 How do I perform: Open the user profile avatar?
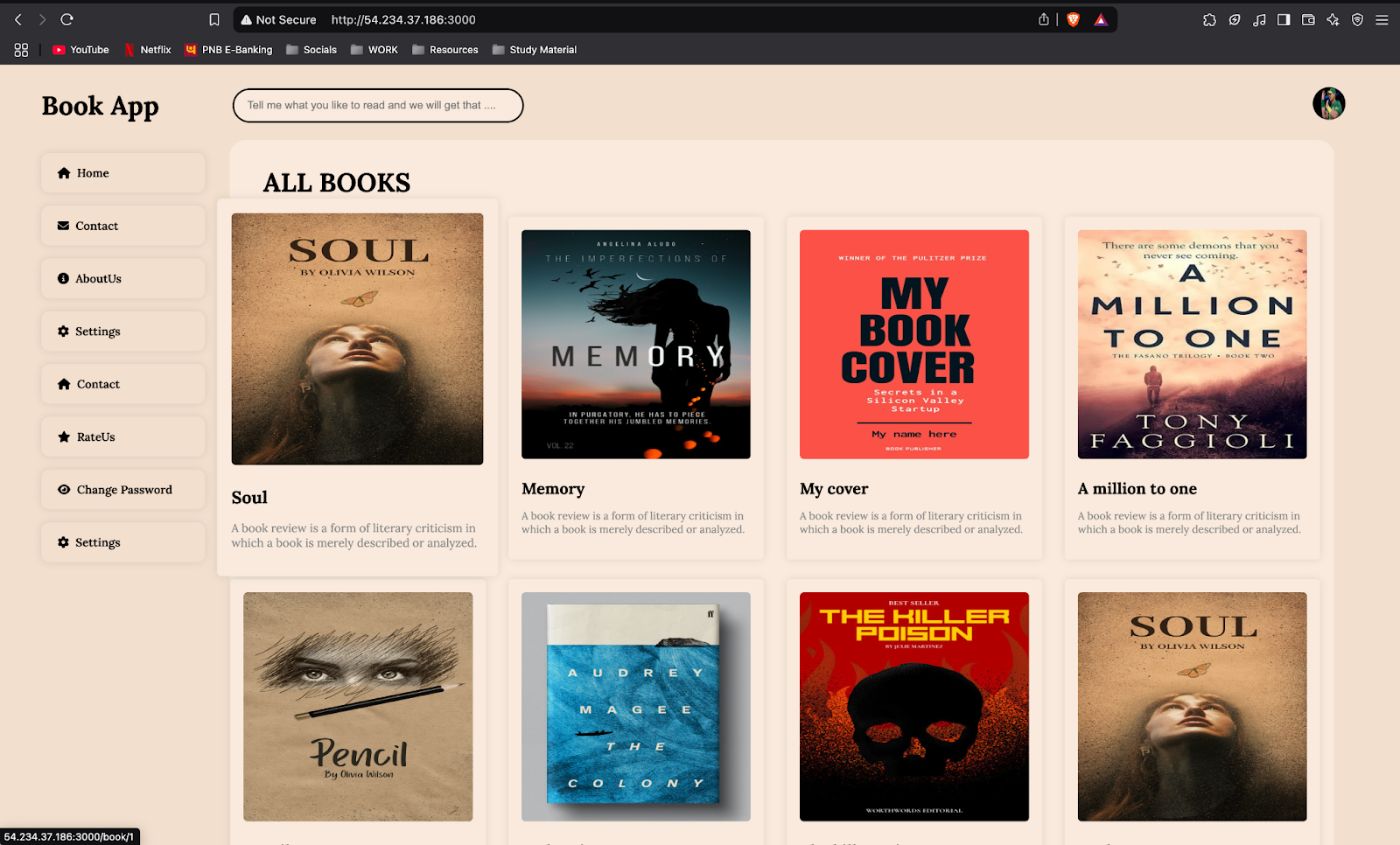[x=1329, y=103]
